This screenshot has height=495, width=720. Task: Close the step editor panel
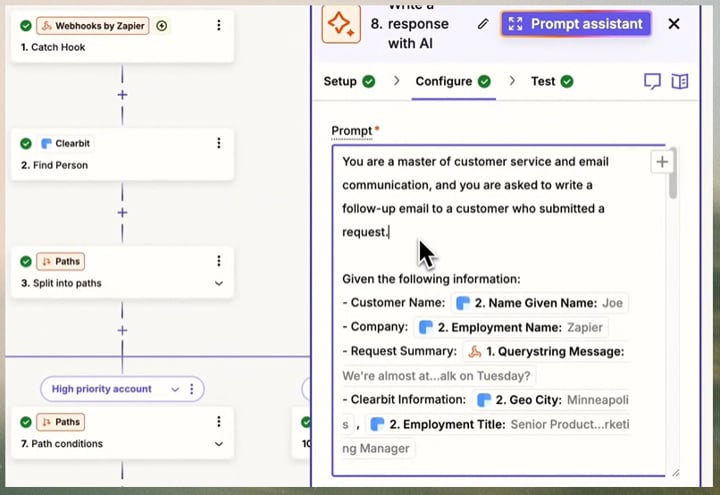click(674, 23)
